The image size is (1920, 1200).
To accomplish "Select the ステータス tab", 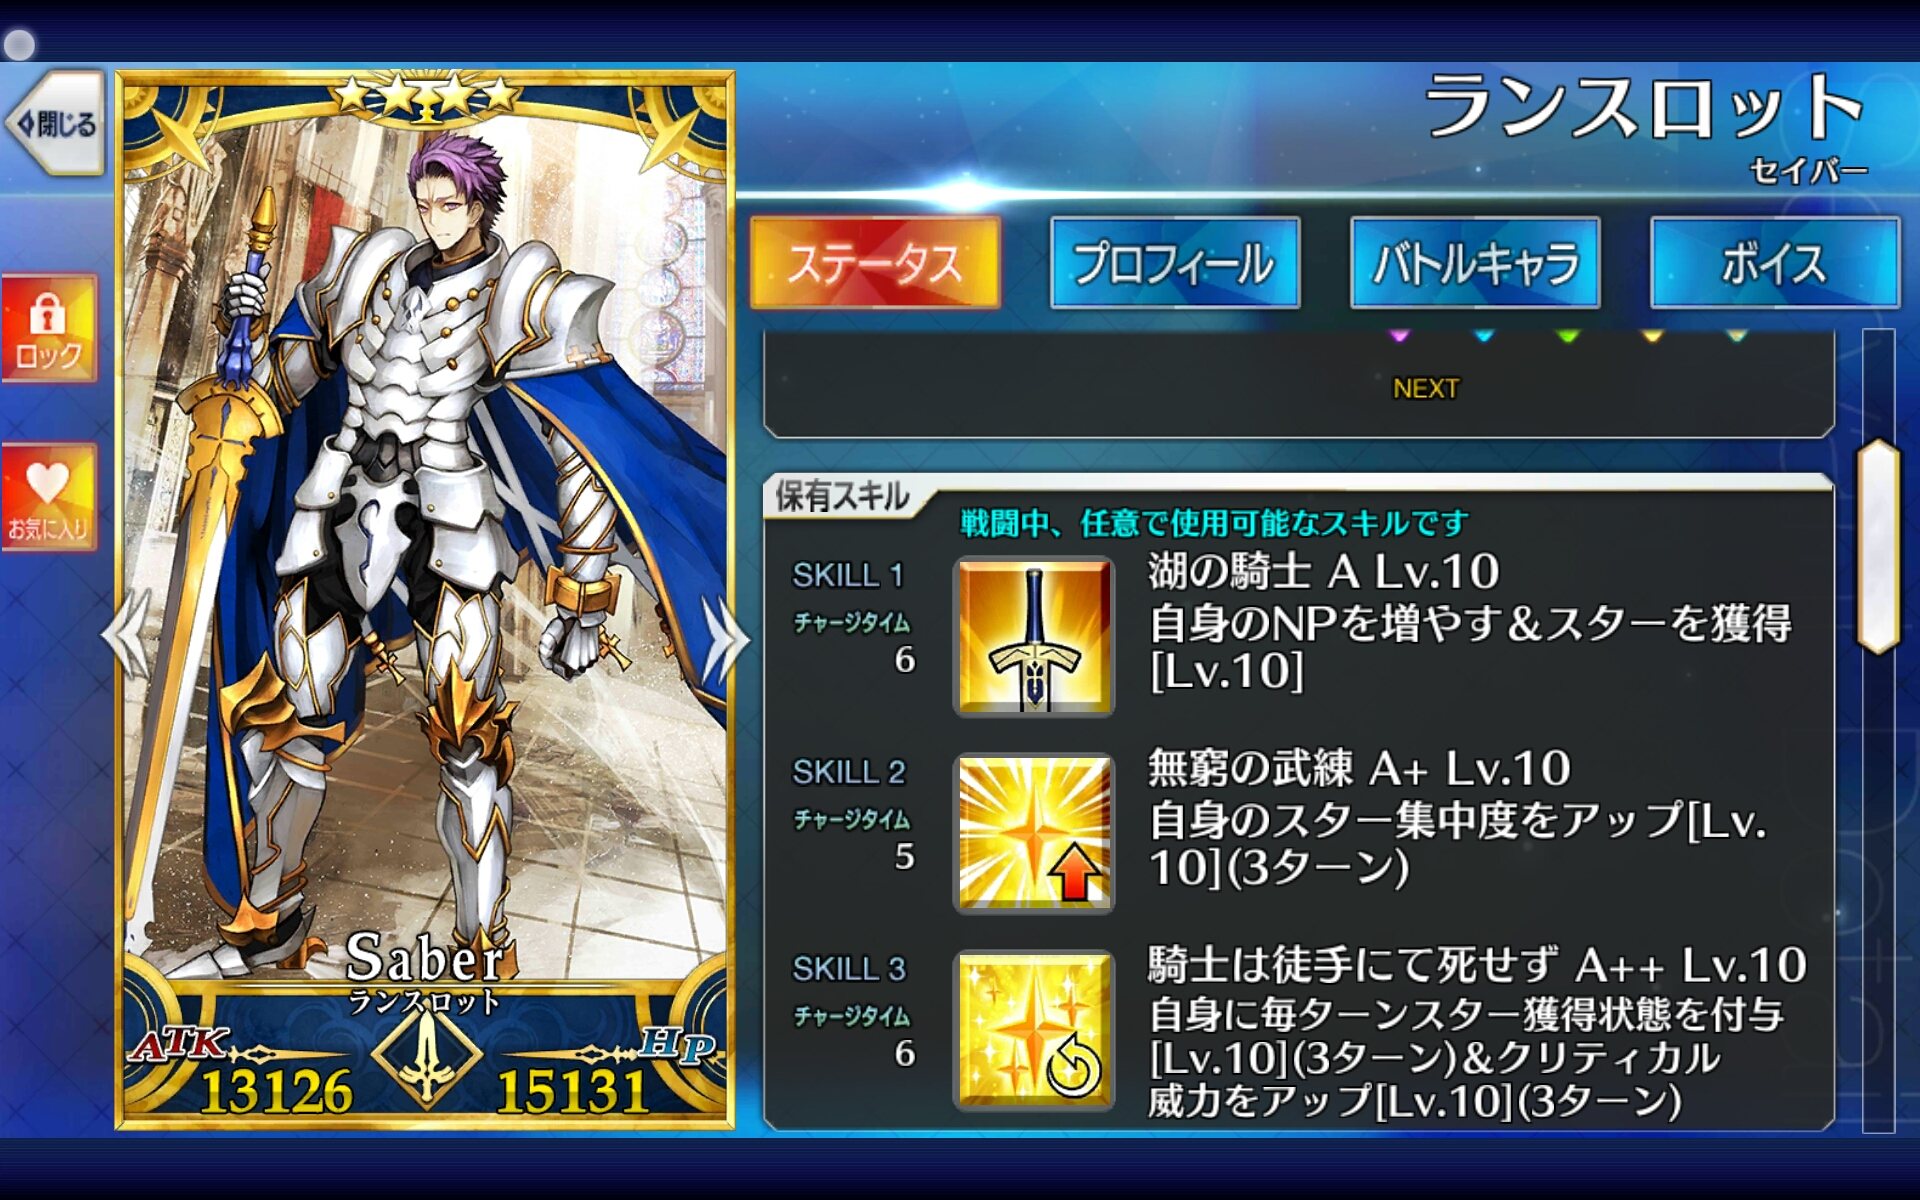I will (875, 263).
